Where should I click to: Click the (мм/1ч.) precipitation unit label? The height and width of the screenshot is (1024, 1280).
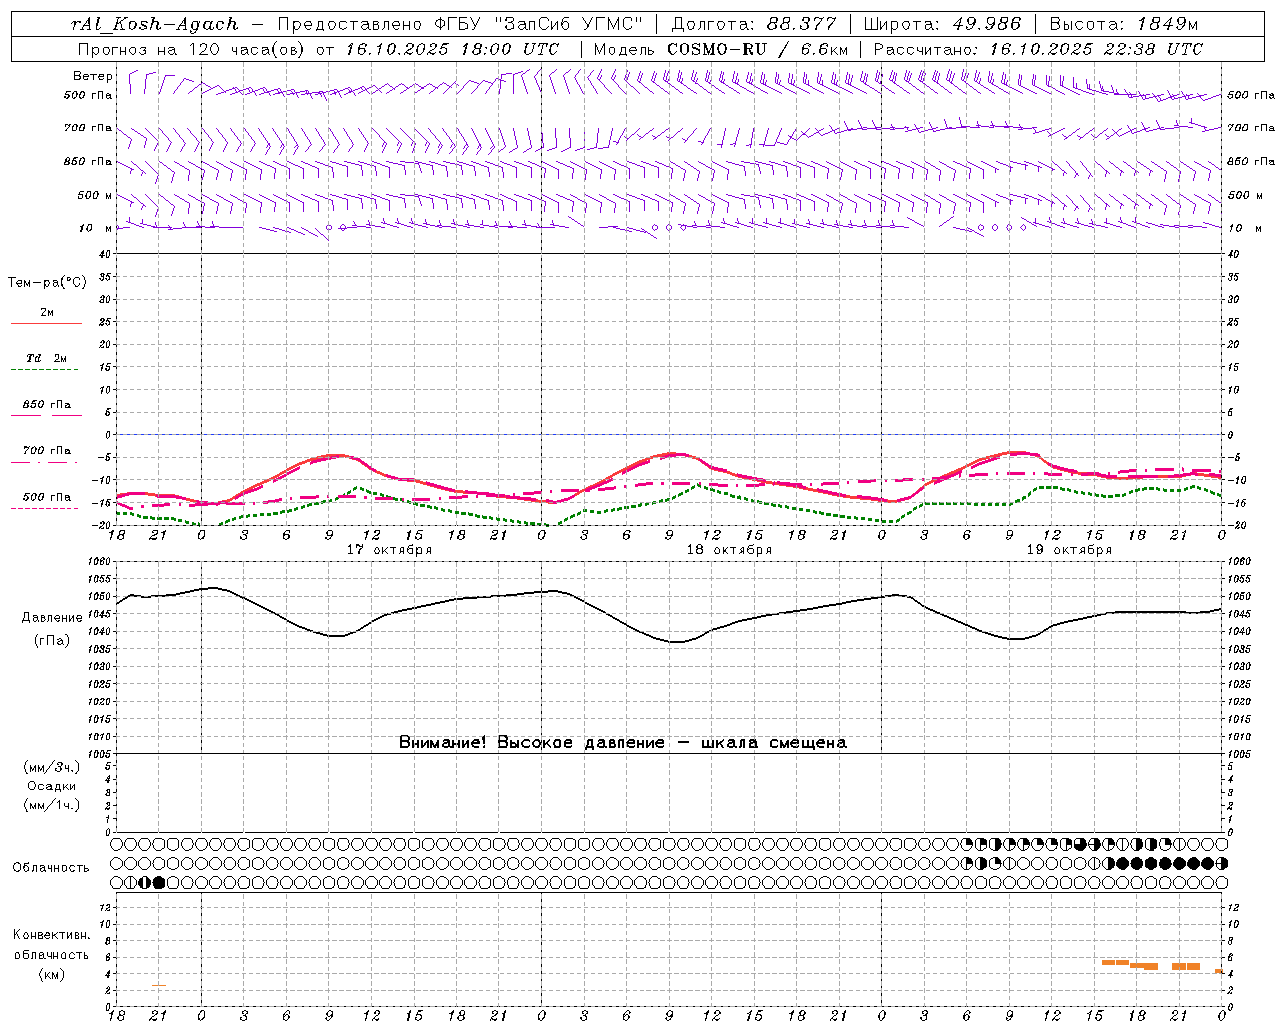pyautogui.click(x=51, y=805)
